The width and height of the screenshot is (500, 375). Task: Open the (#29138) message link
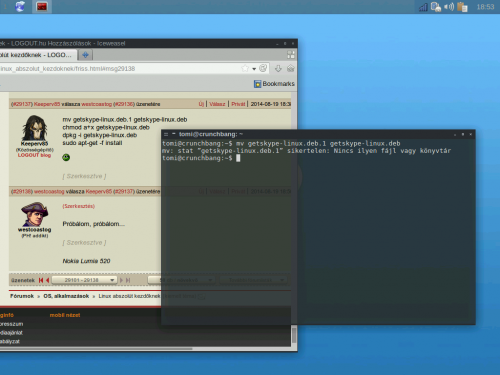click(x=22, y=192)
